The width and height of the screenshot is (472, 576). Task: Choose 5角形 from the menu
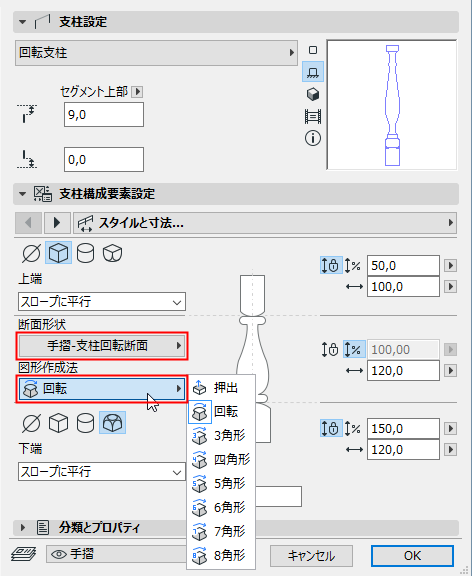(x=221, y=483)
